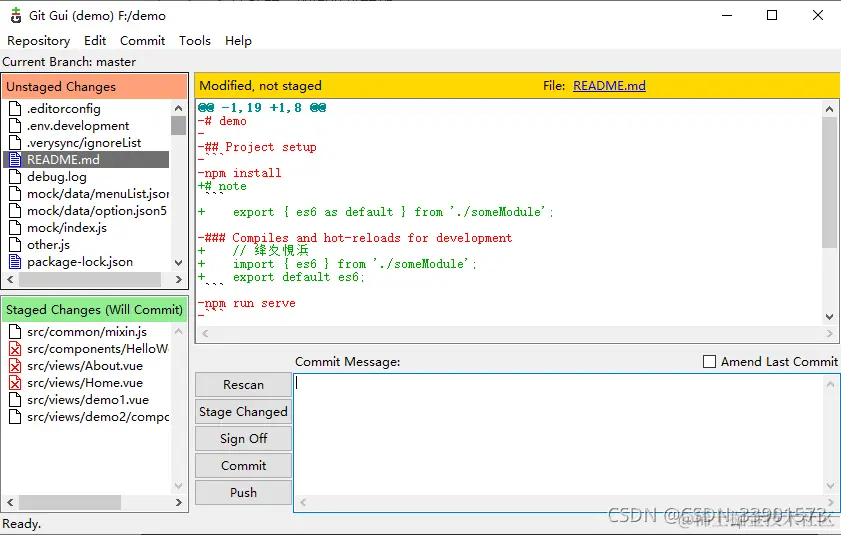Viewport: 841px width, 535px height.
Task: Click the deleted icon of src/views/Home.vue
Action: (x=15, y=383)
